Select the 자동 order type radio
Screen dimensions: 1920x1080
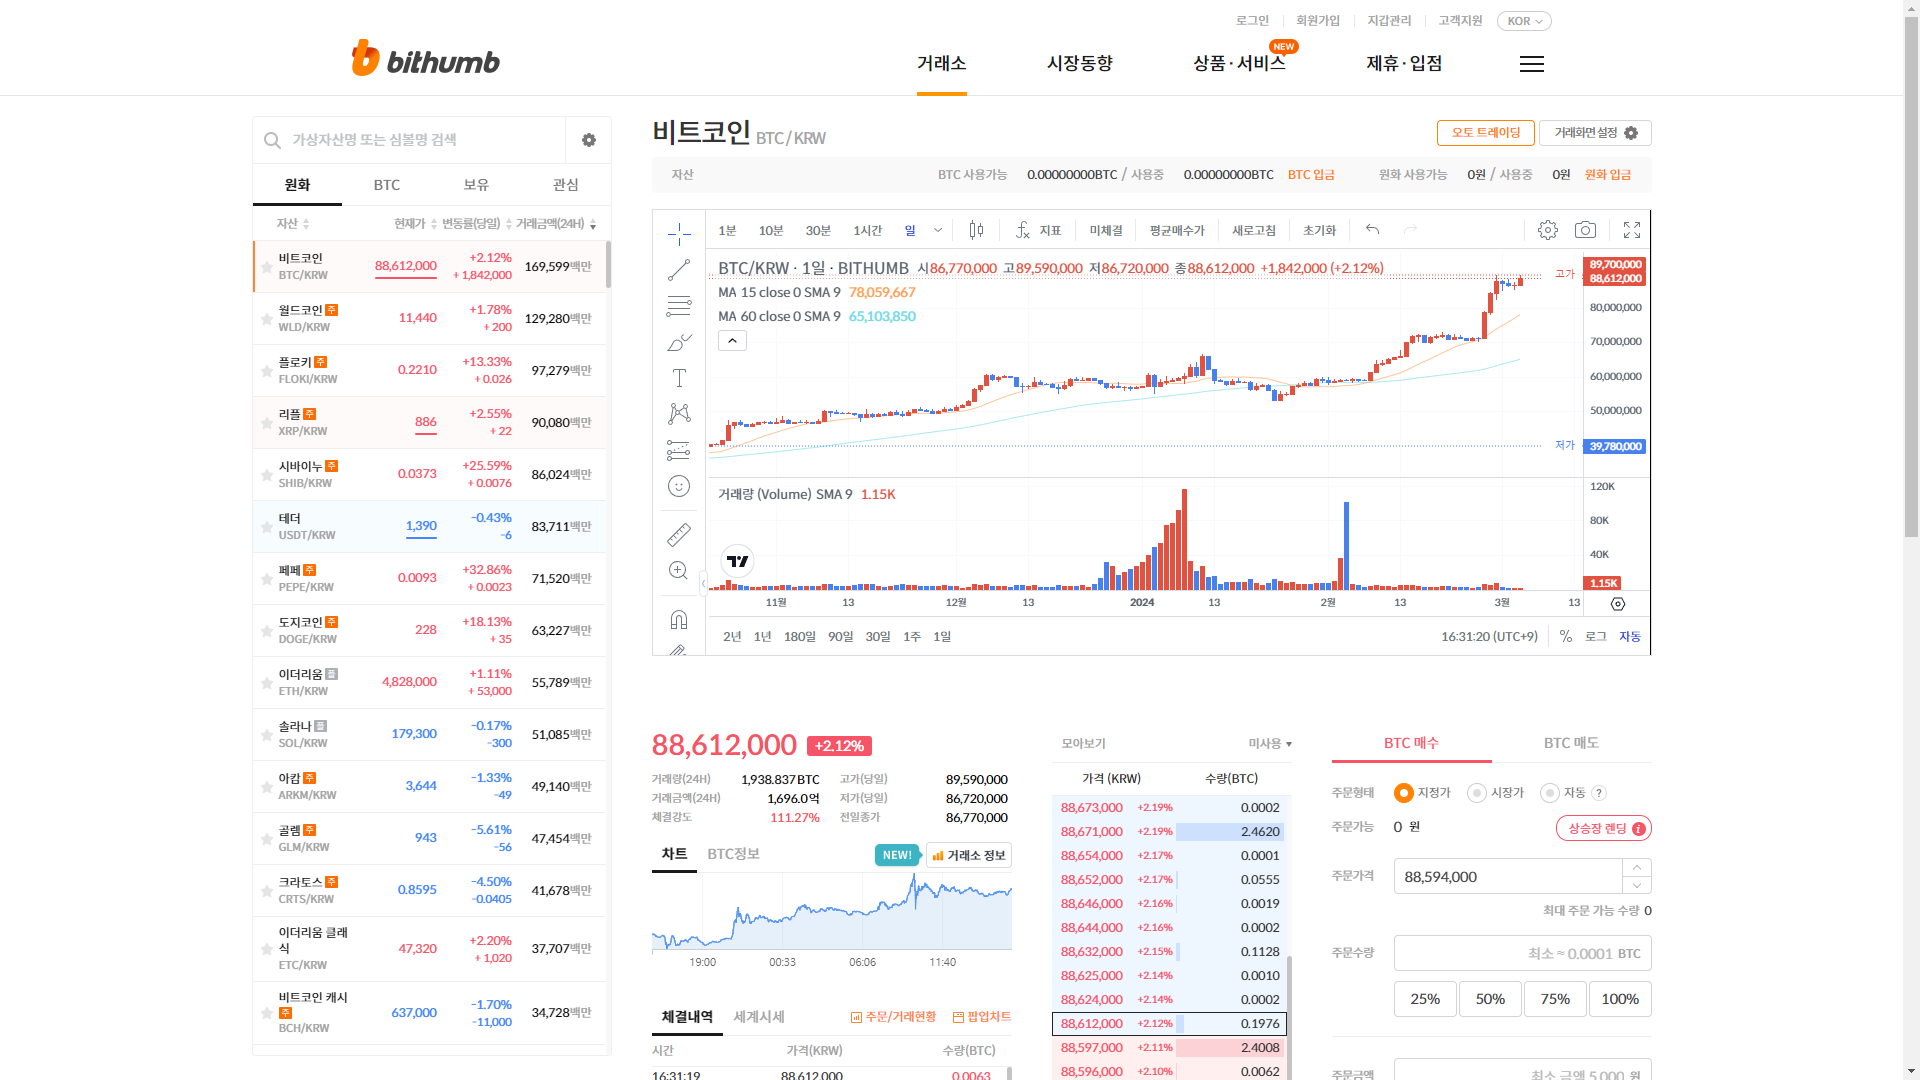tap(1550, 793)
